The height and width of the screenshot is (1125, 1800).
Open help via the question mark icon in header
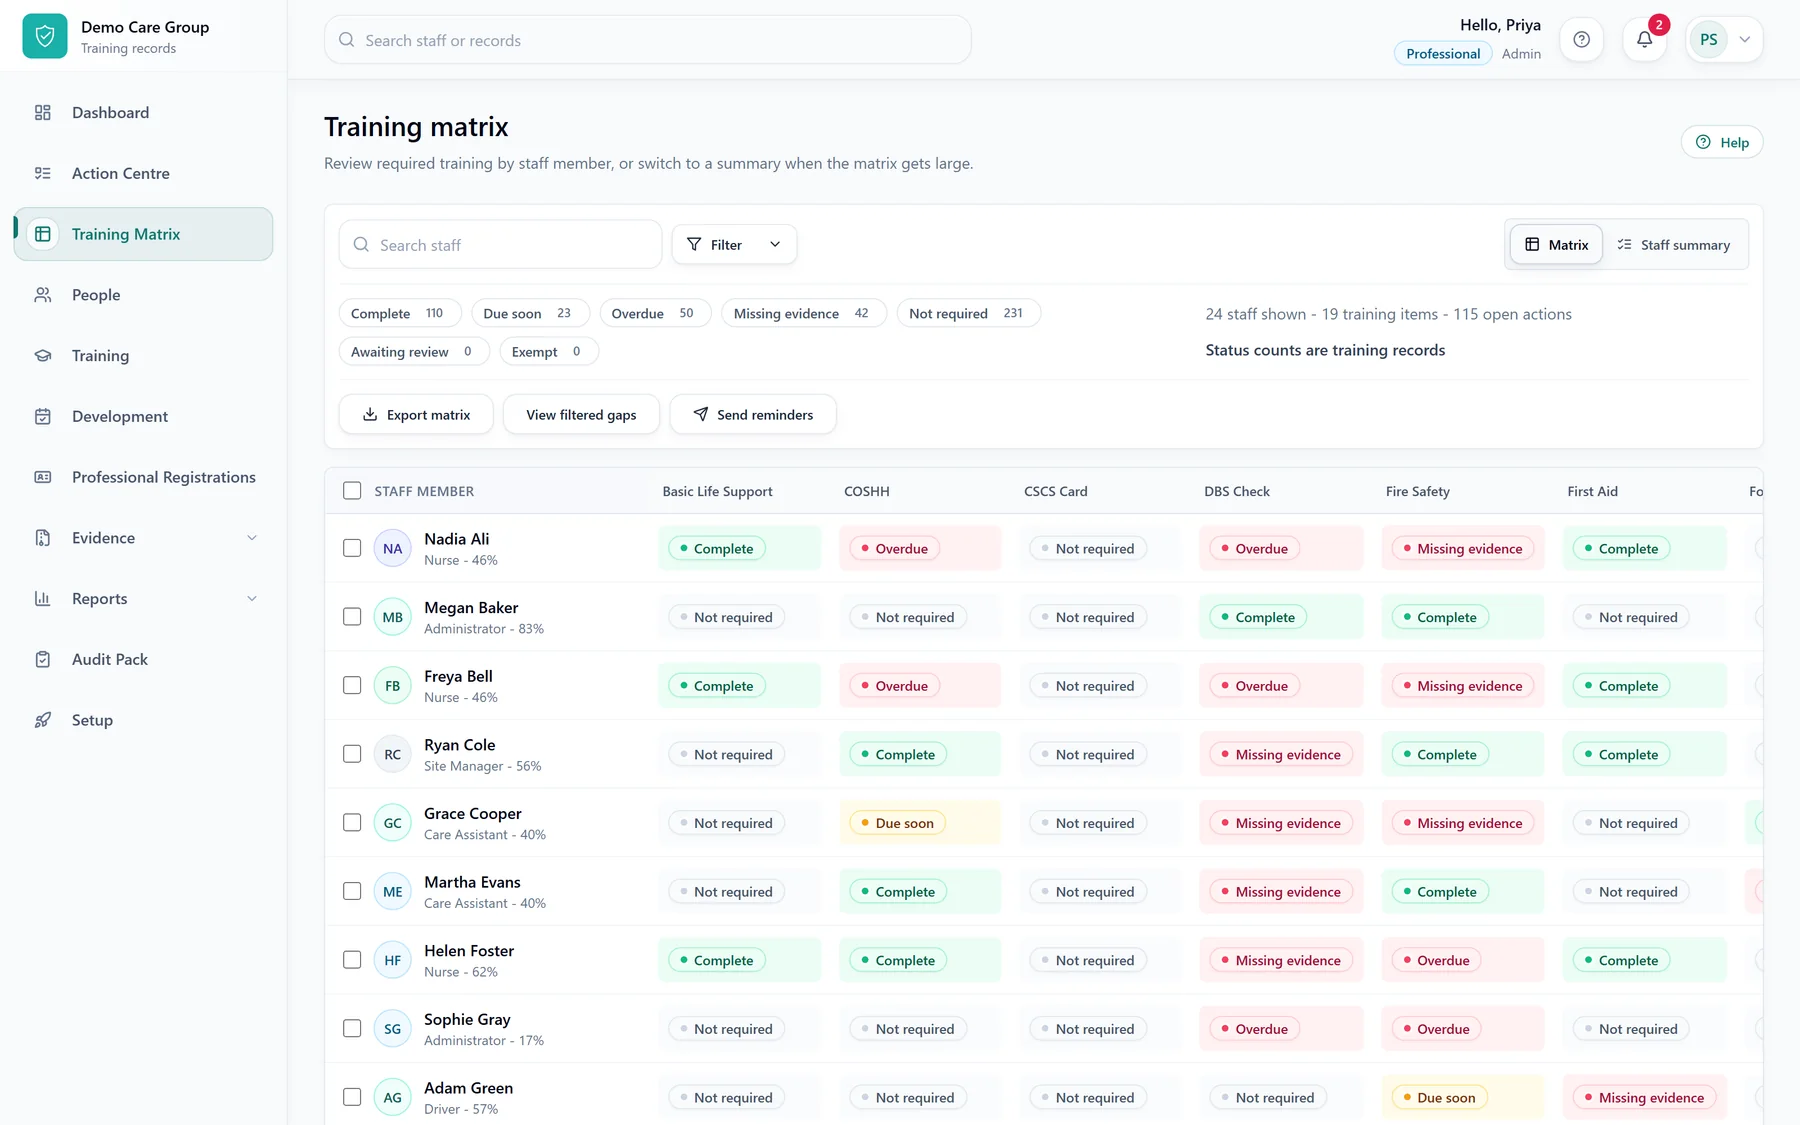[x=1581, y=40]
